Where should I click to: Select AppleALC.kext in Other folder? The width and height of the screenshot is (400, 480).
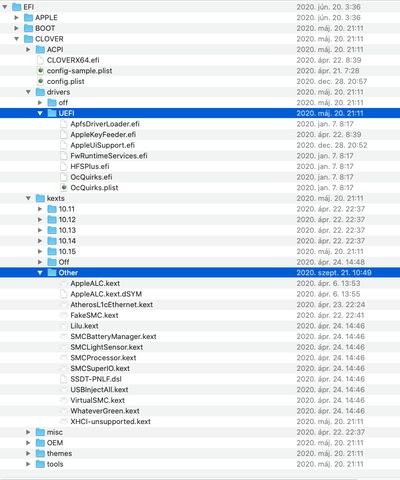tap(95, 283)
